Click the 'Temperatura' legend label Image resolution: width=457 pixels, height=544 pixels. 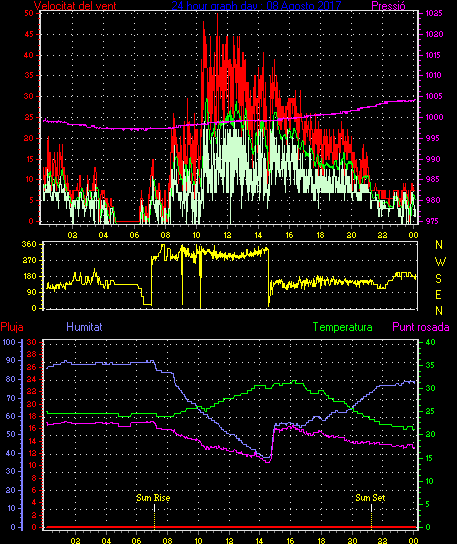[342, 327]
